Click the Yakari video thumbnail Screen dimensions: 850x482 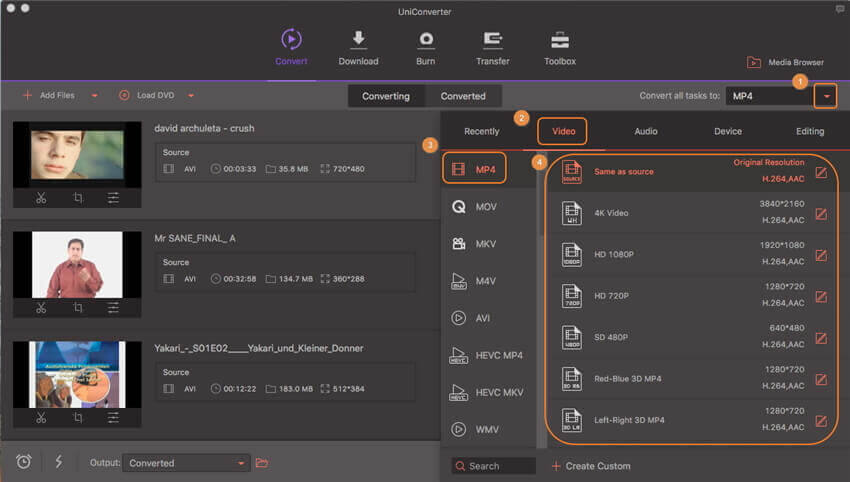77,374
